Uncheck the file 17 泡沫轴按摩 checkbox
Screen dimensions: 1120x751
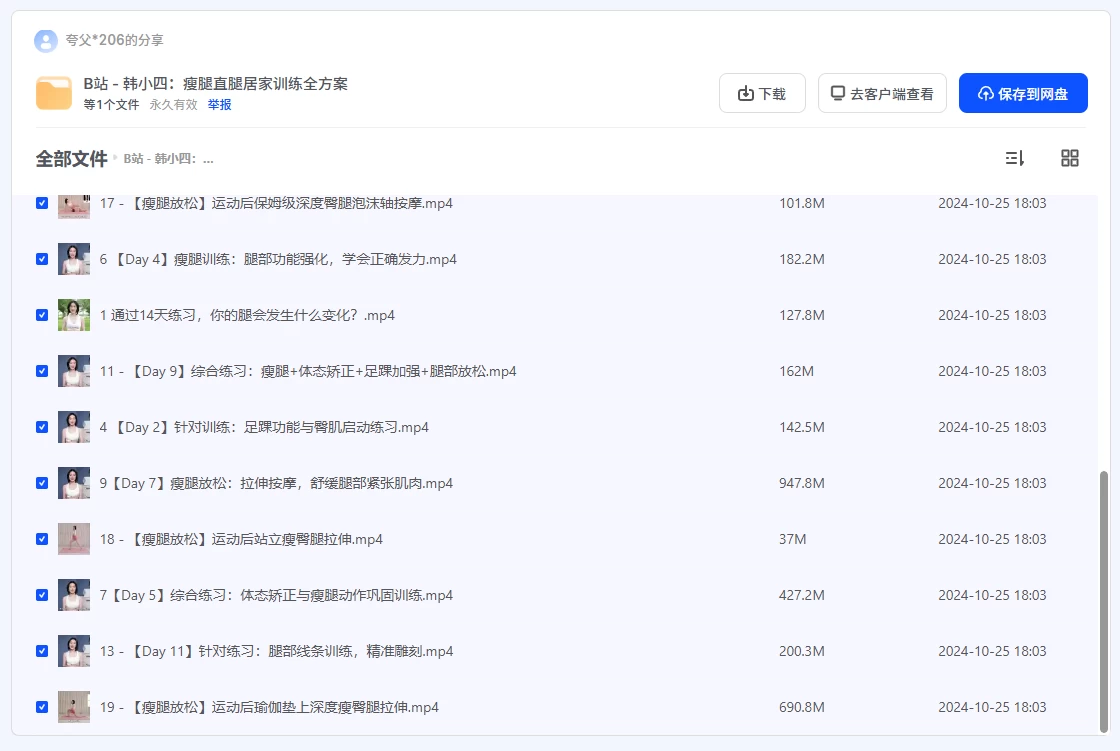pos(42,203)
